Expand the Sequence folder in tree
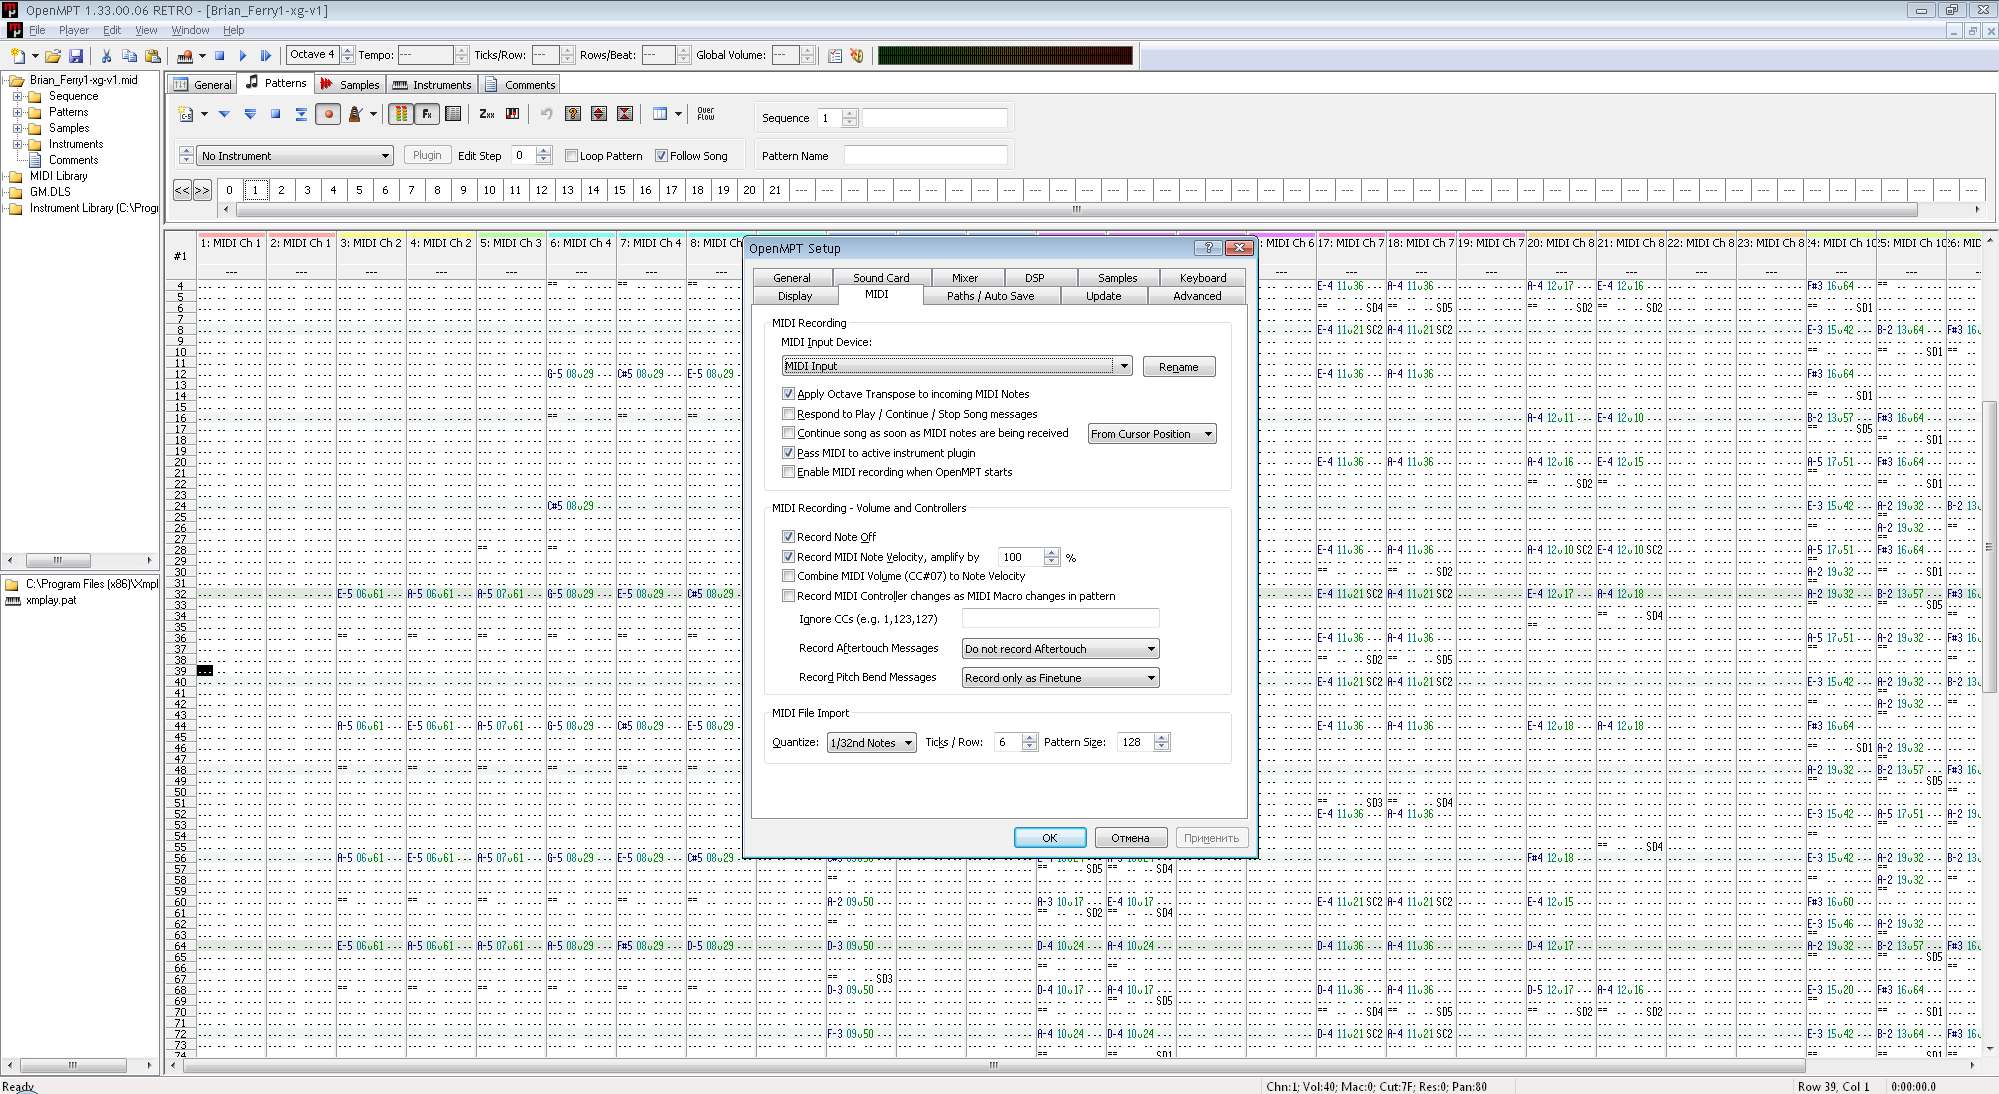The image size is (1999, 1094). tap(17, 96)
